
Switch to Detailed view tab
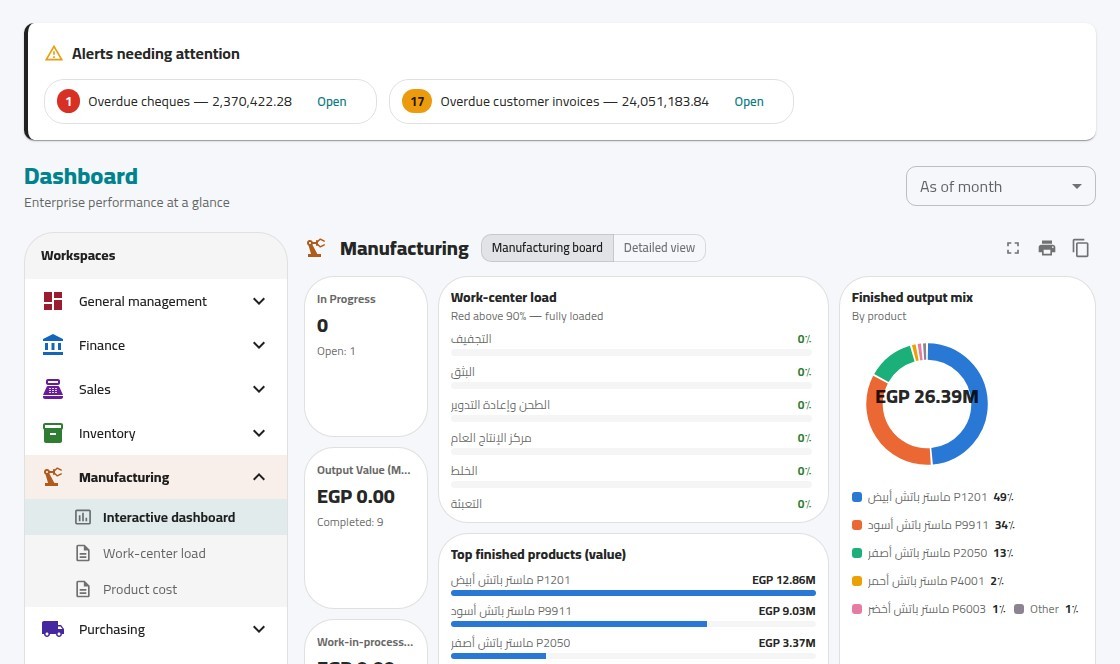pos(659,248)
